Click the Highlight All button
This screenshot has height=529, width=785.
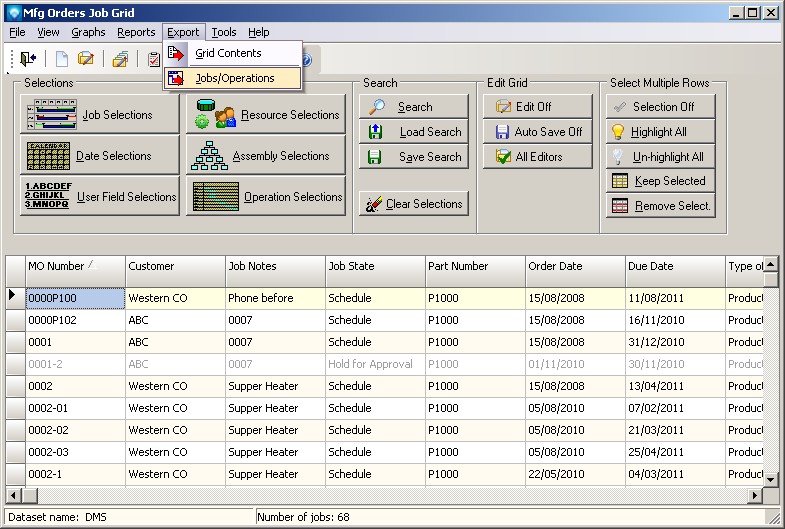point(660,132)
